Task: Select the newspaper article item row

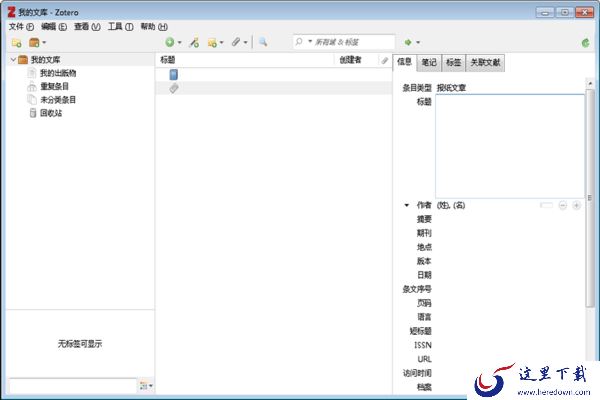Action: point(274,88)
